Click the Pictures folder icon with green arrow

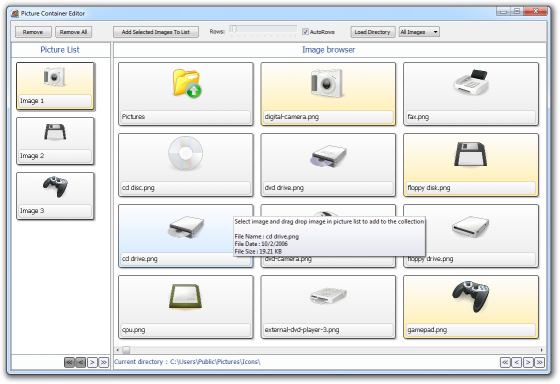coord(187,84)
